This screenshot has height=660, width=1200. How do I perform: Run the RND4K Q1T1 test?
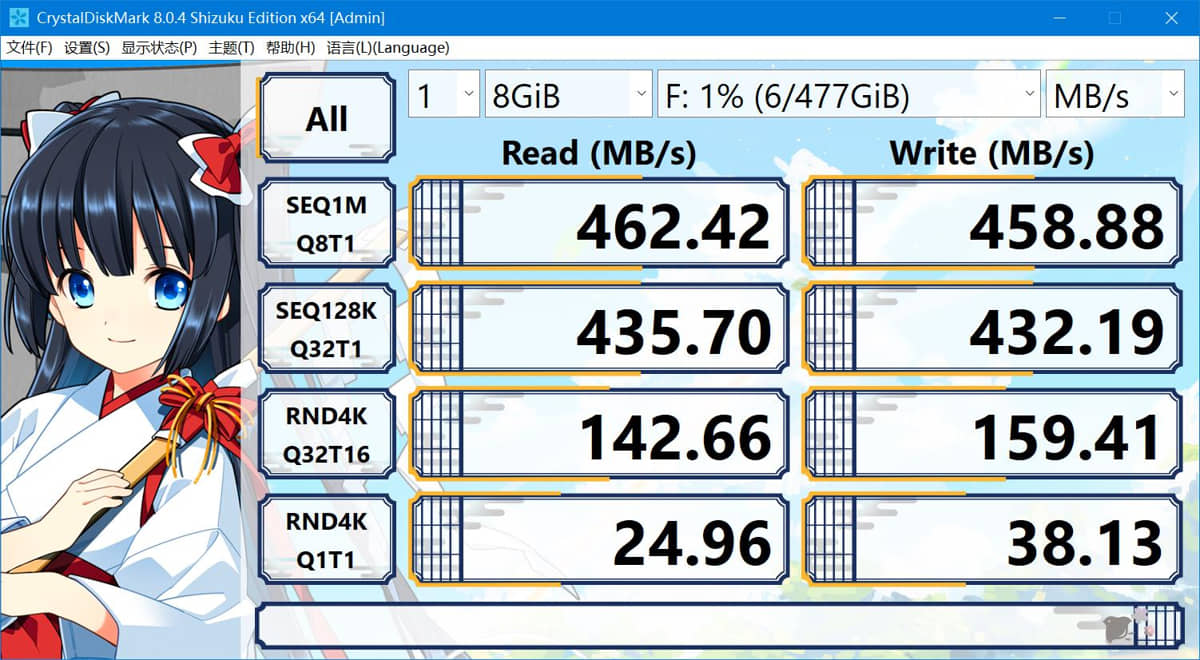(x=327, y=540)
